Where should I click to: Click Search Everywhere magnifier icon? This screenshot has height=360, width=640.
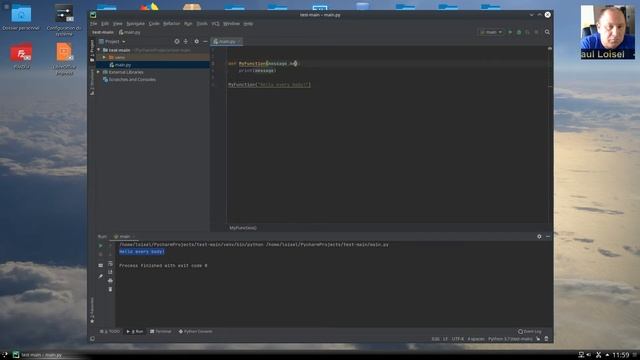[547, 32]
